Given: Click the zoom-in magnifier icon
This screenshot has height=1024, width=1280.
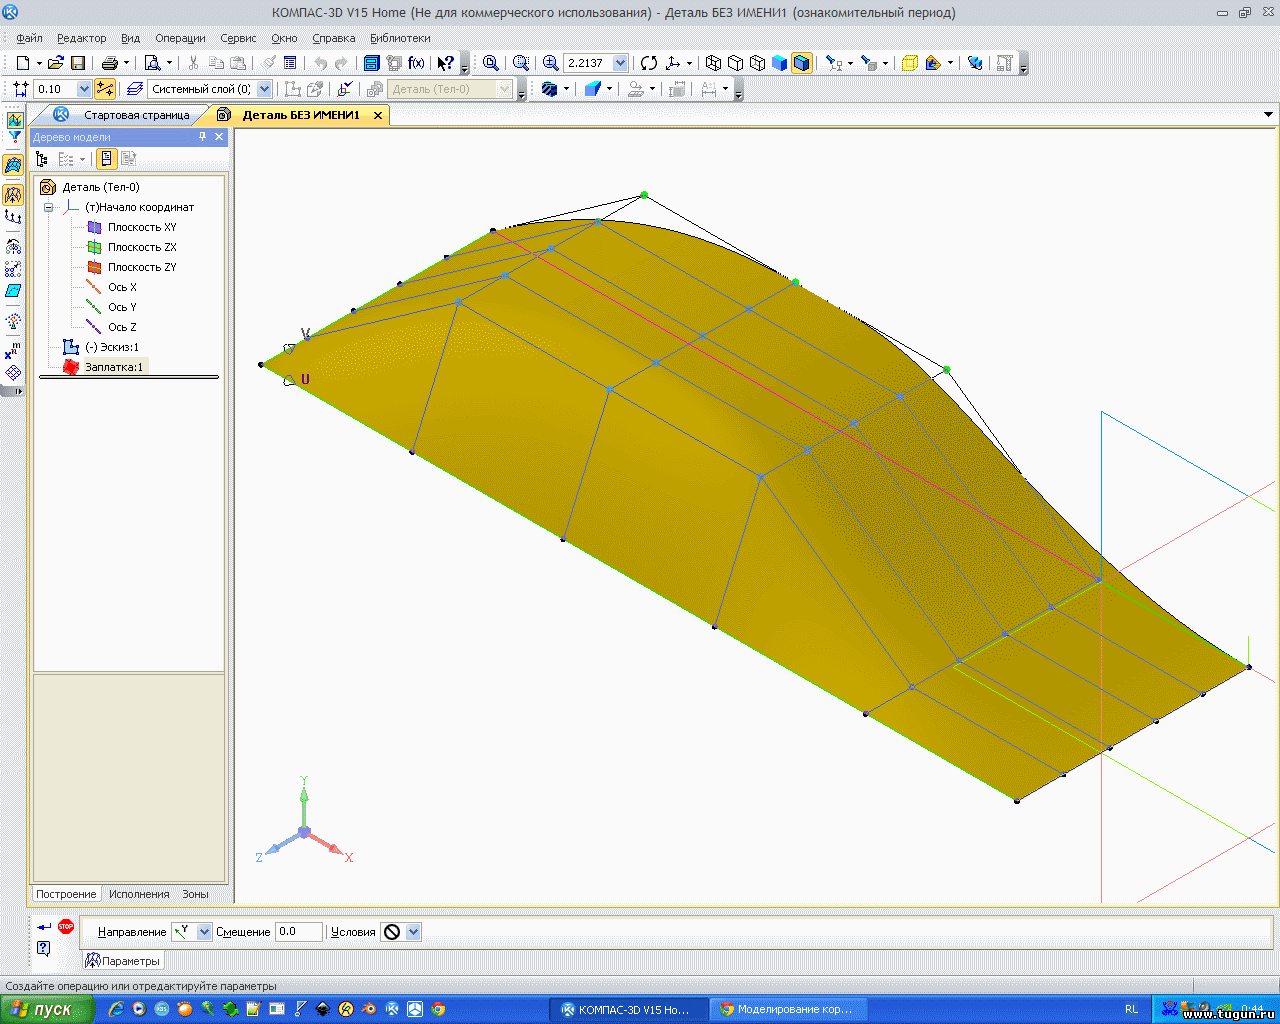Looking at the screenshot, I should 550,63.
